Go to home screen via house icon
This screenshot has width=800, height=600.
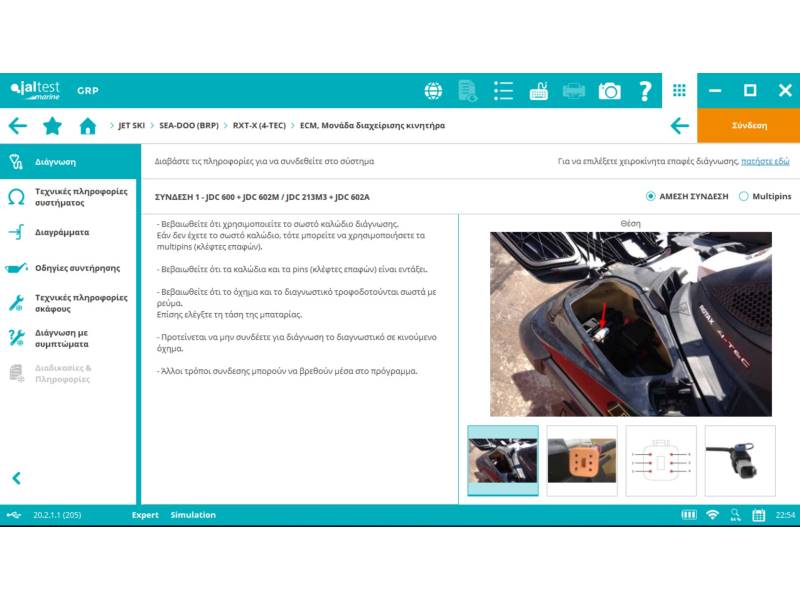[88, 126]
